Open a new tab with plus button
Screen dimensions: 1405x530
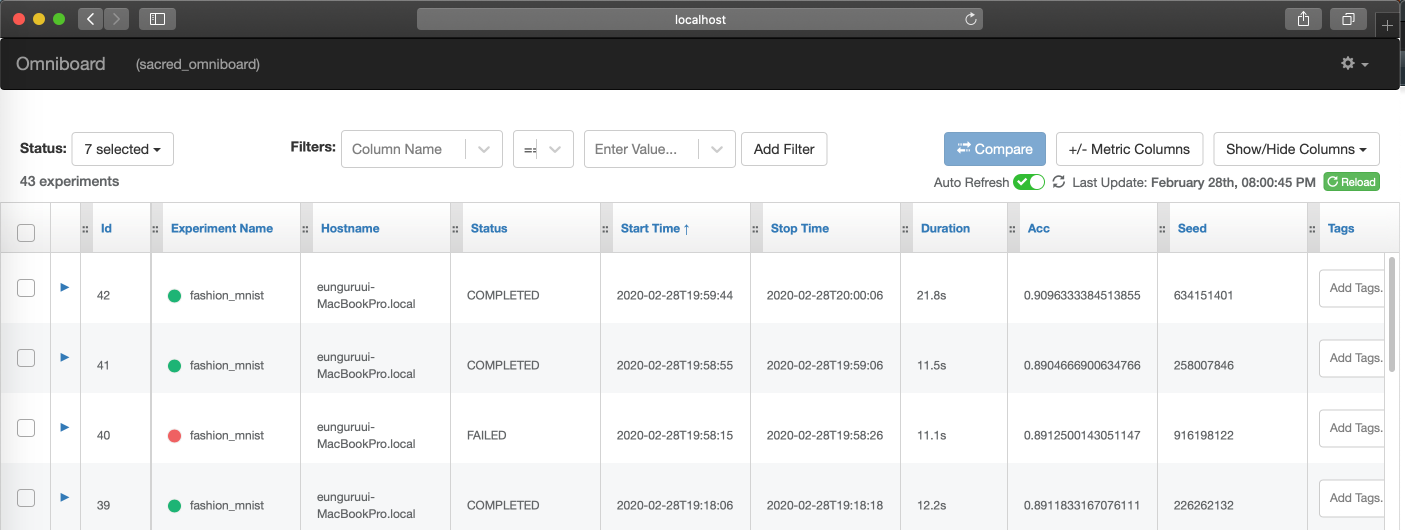click(x=1387, y=26)
